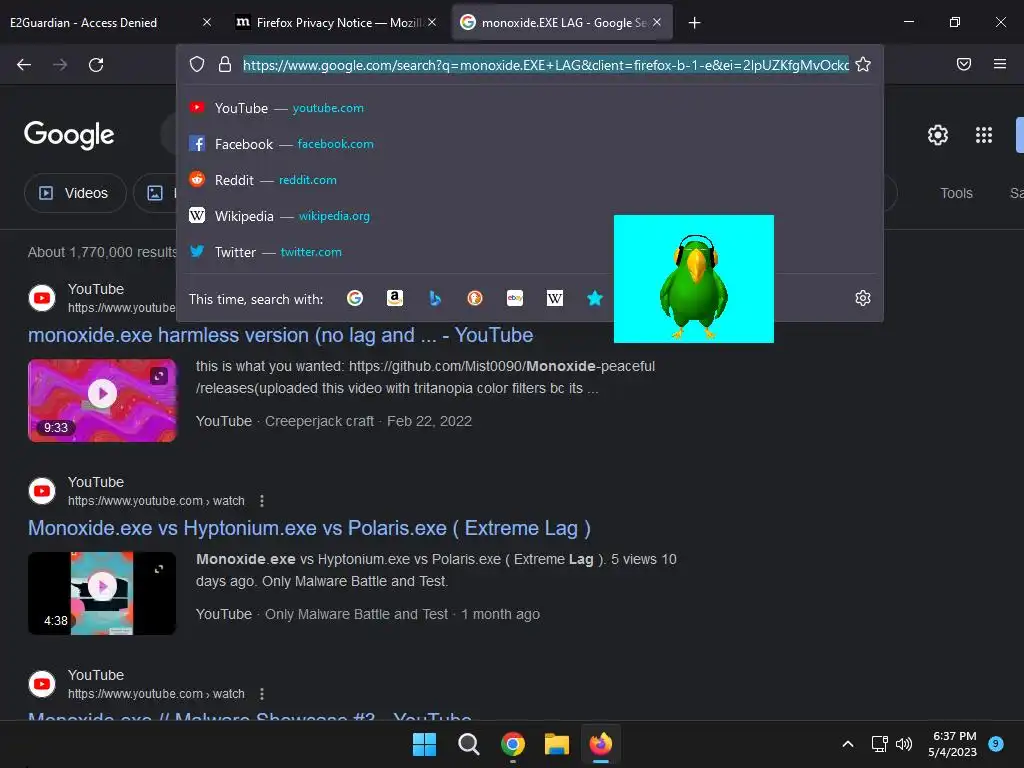Open the tracking protection shield icon
This screenshot has height=768, width=1024.
click(x=197, y=64)
